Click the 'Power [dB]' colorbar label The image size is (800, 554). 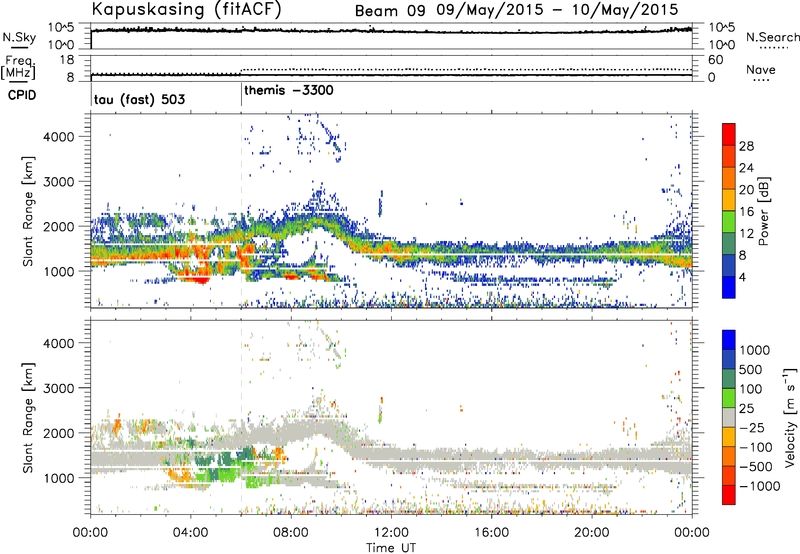pyautogui.click(x=763, y=211)
